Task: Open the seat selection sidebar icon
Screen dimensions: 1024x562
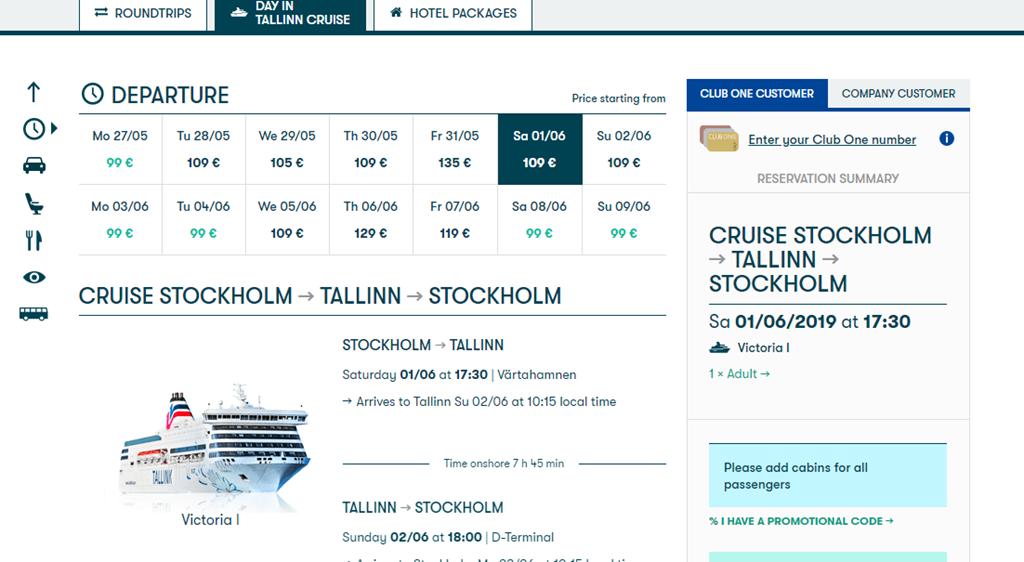Action: coord(34,204)
